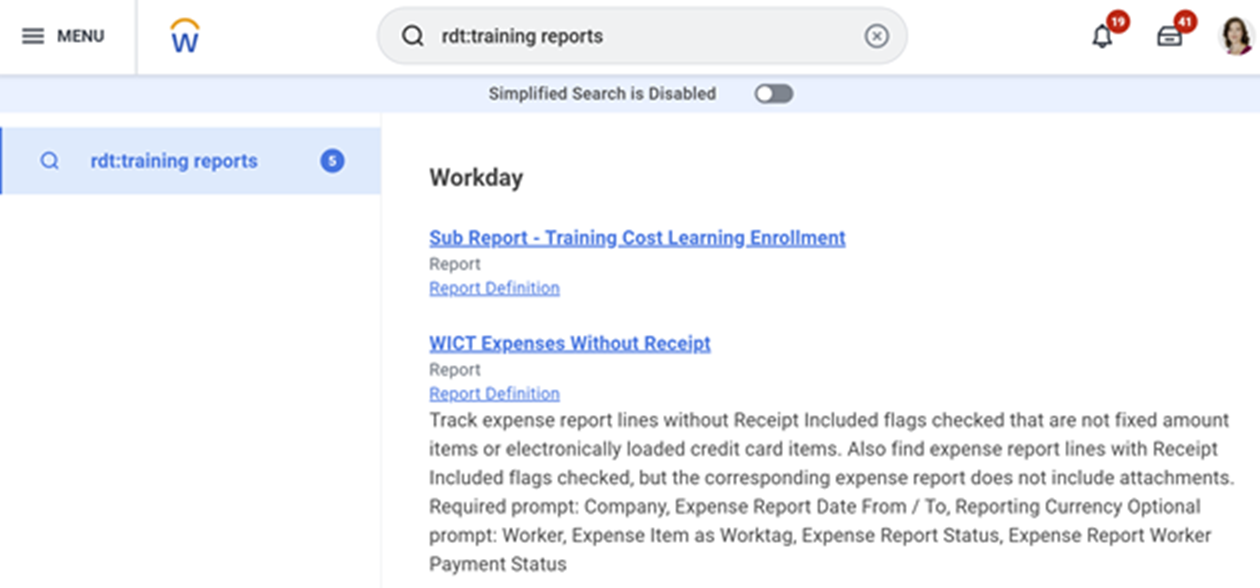Open notifications bell with 19 badge
The height and width of the screenshot is (588, 1260).
(x=1102, y=36)
